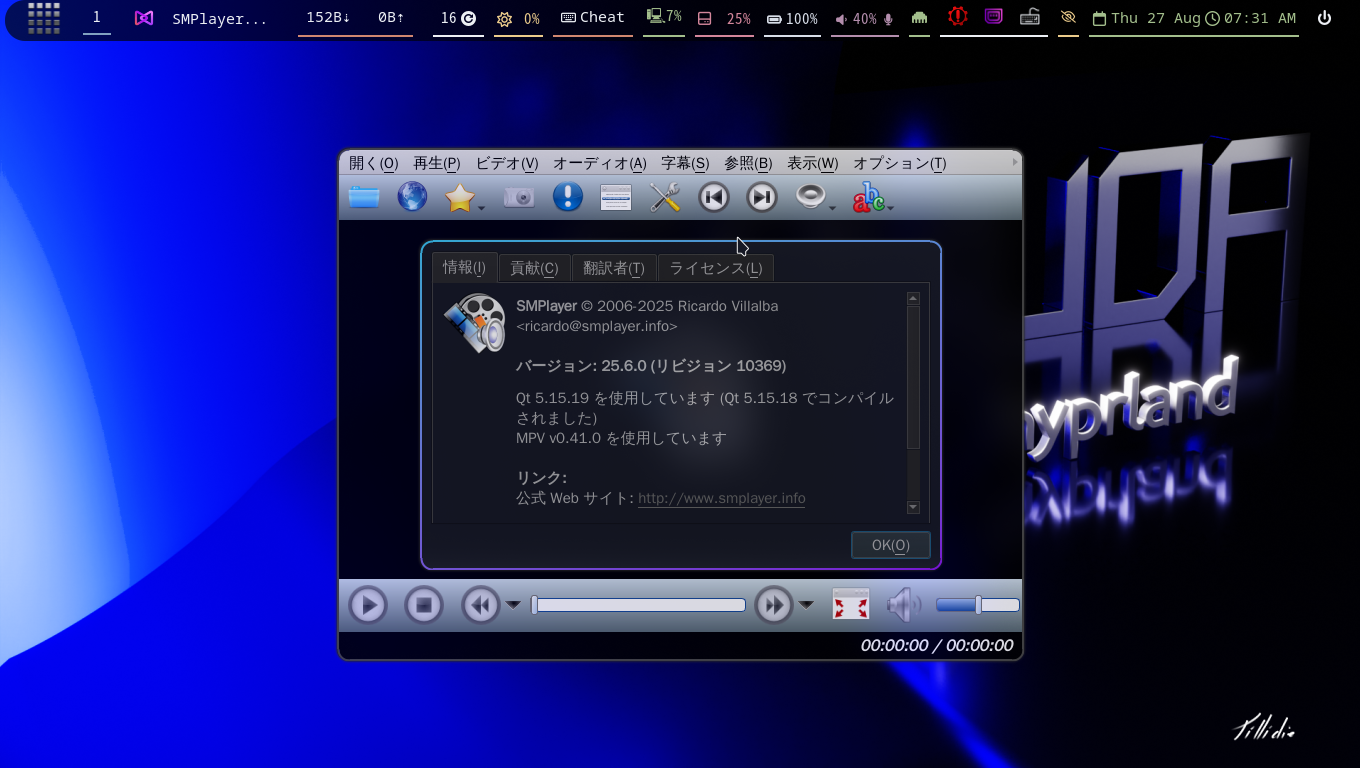Image resolution: width=1360 pixels, height=768 pixels.
Task: Click the 07:31 AM clock
Action: 1251,18
